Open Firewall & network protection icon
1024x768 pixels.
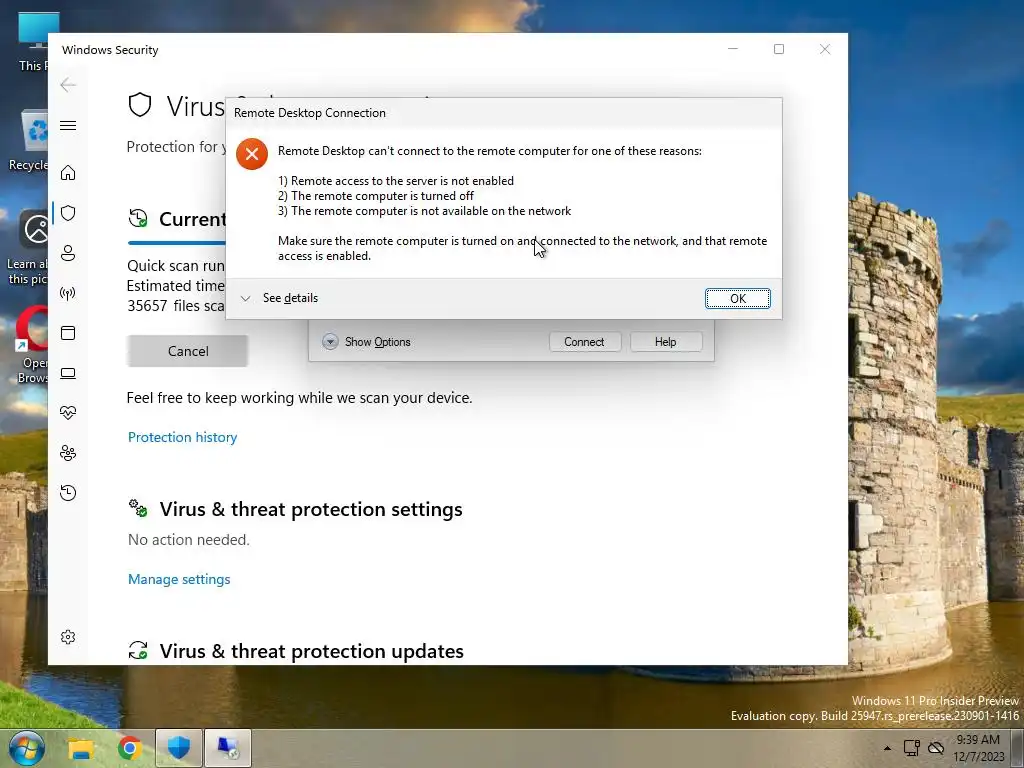click(x=68, y=293)
